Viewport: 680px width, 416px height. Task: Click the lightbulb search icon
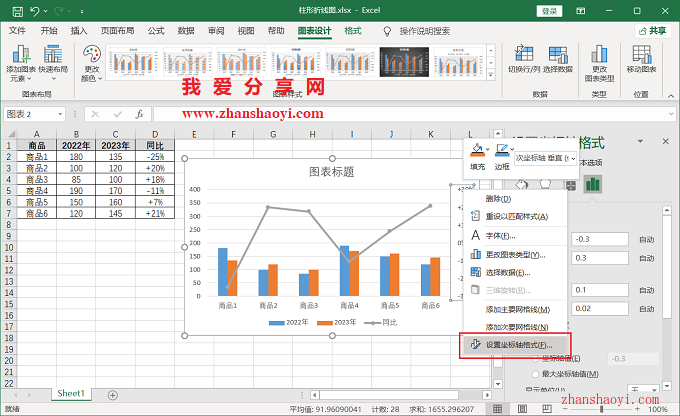point(387,31)
